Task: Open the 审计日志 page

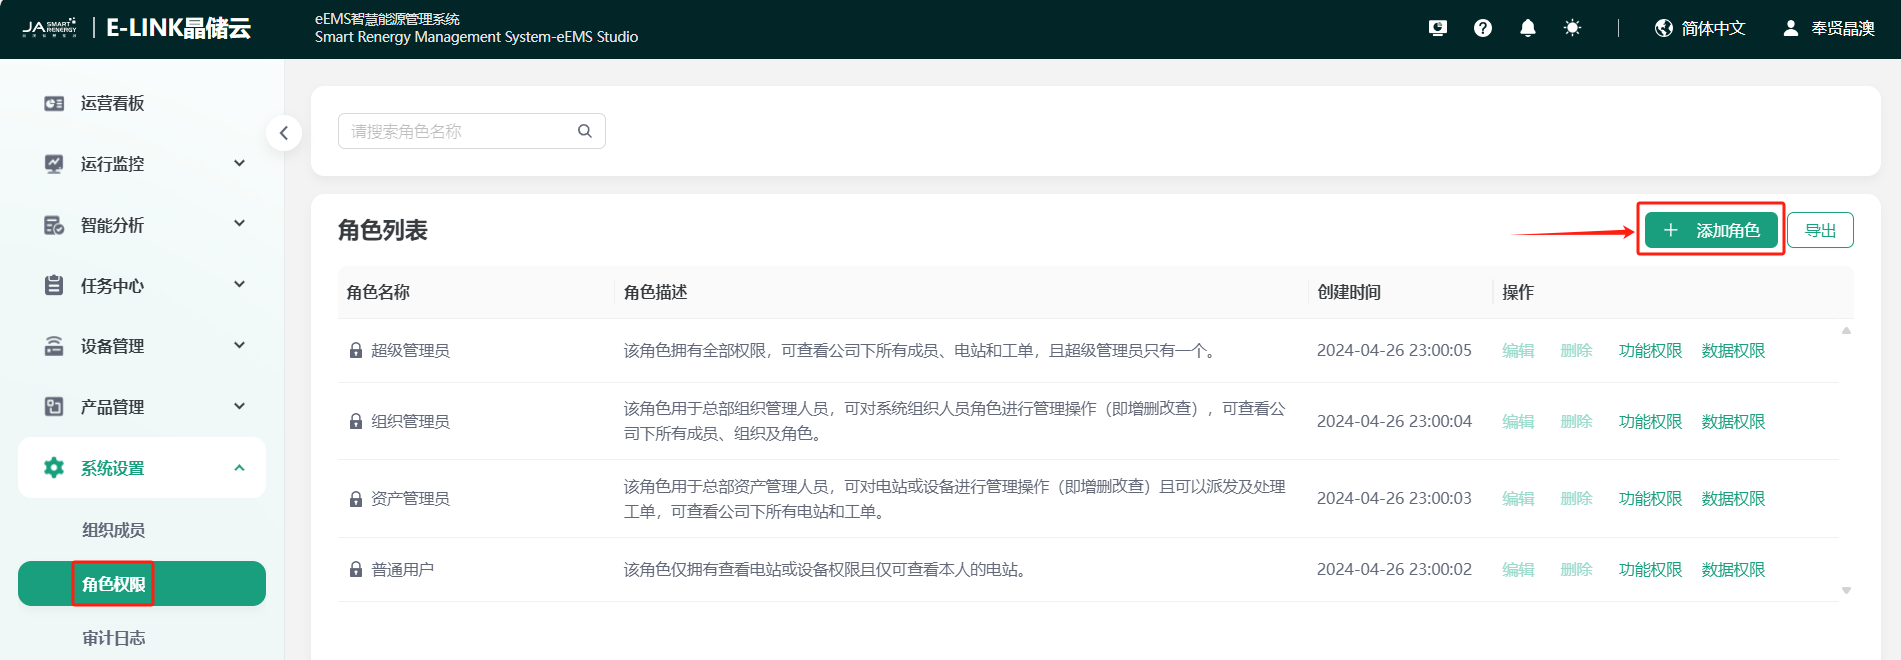Action: [113, 638]
